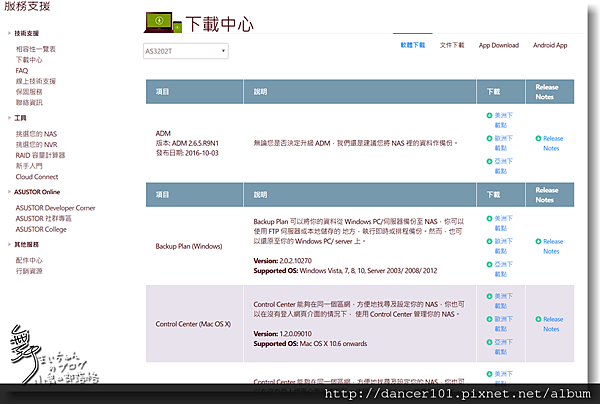Viewport: 600px width, 404px height.
Task: Click the Control Center (Mac OS X) item name
Action: point(193,324)
